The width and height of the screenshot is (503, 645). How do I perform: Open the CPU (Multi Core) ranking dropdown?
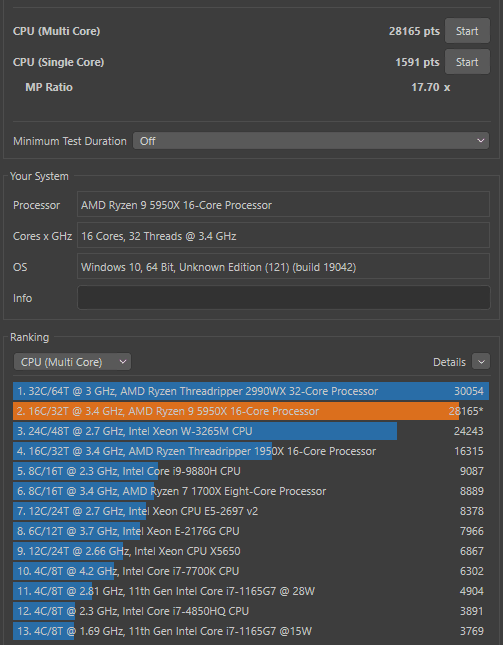[x=72, y=362]
